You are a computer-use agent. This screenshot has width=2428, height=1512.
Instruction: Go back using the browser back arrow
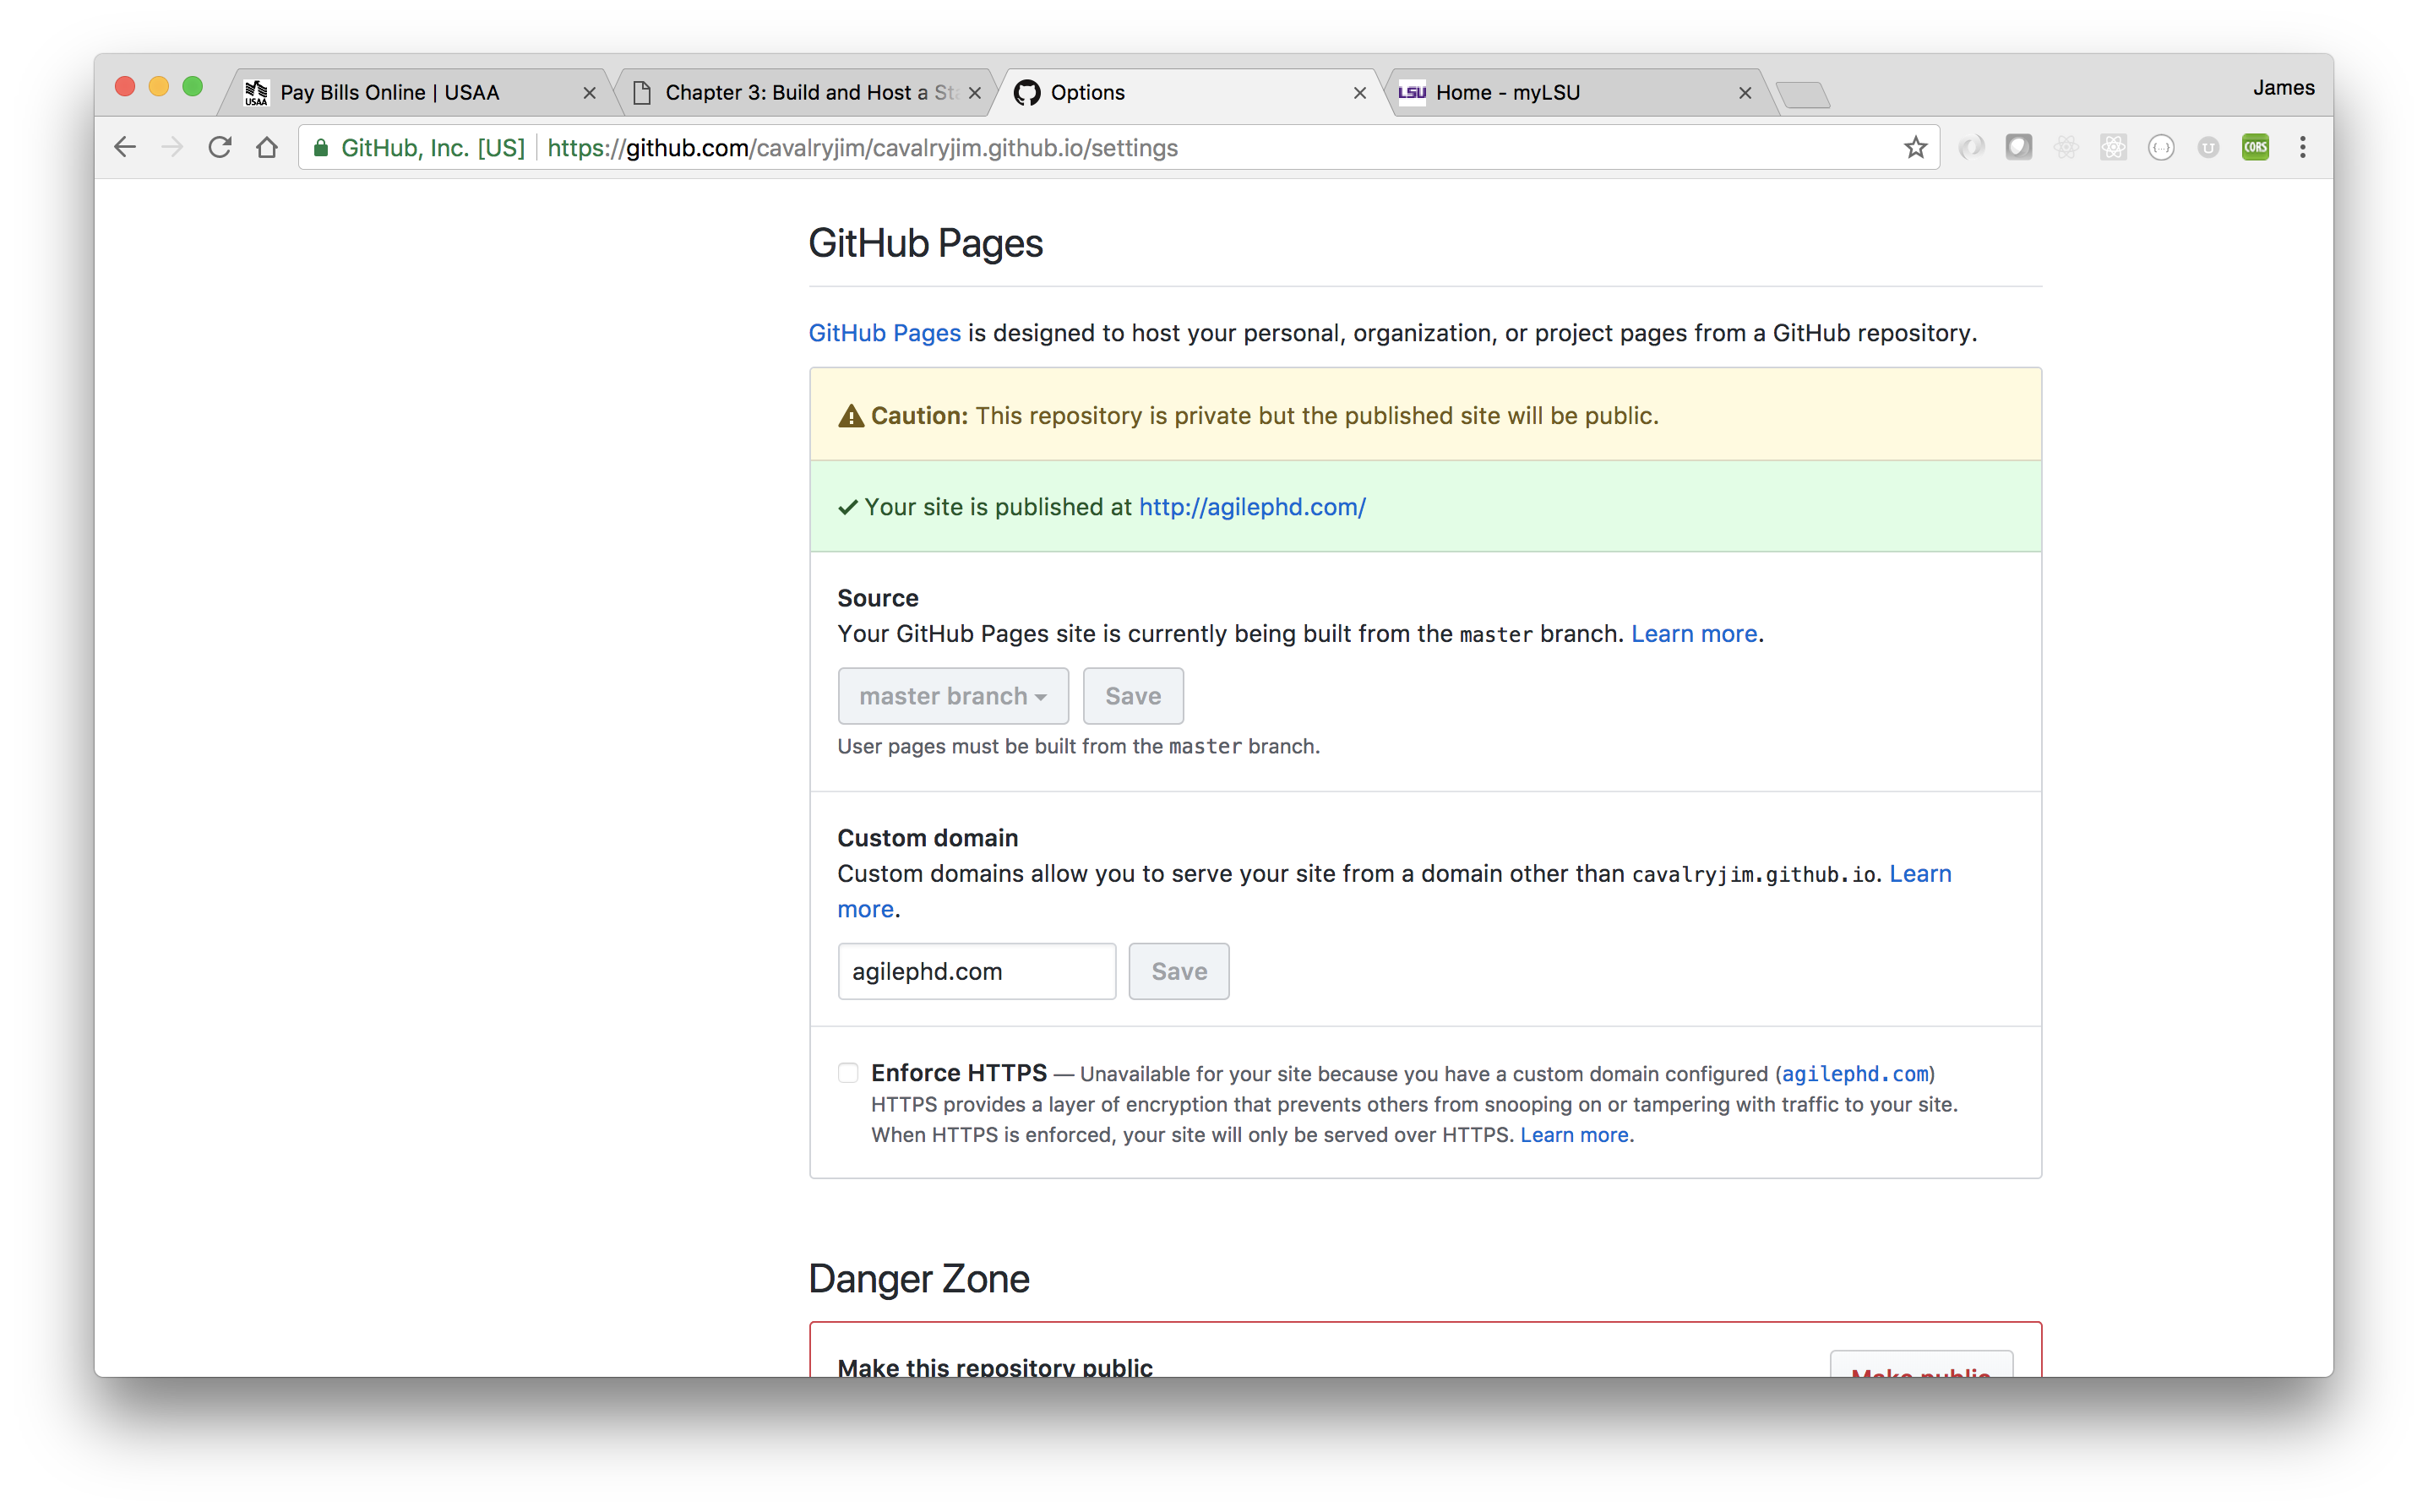pos(125,148)
